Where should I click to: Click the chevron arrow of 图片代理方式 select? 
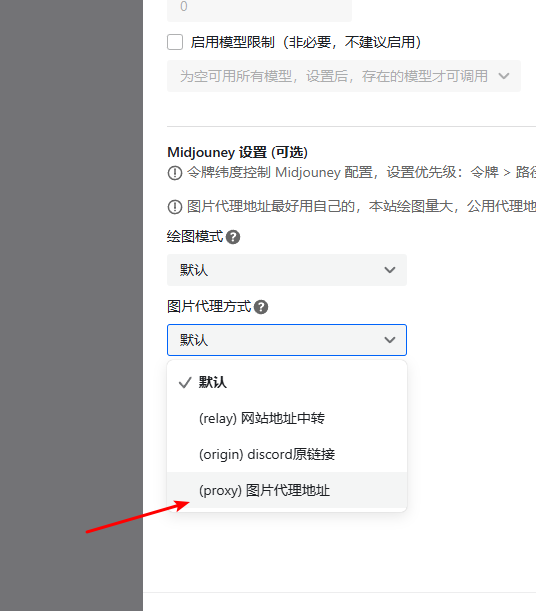coord(390,340)
